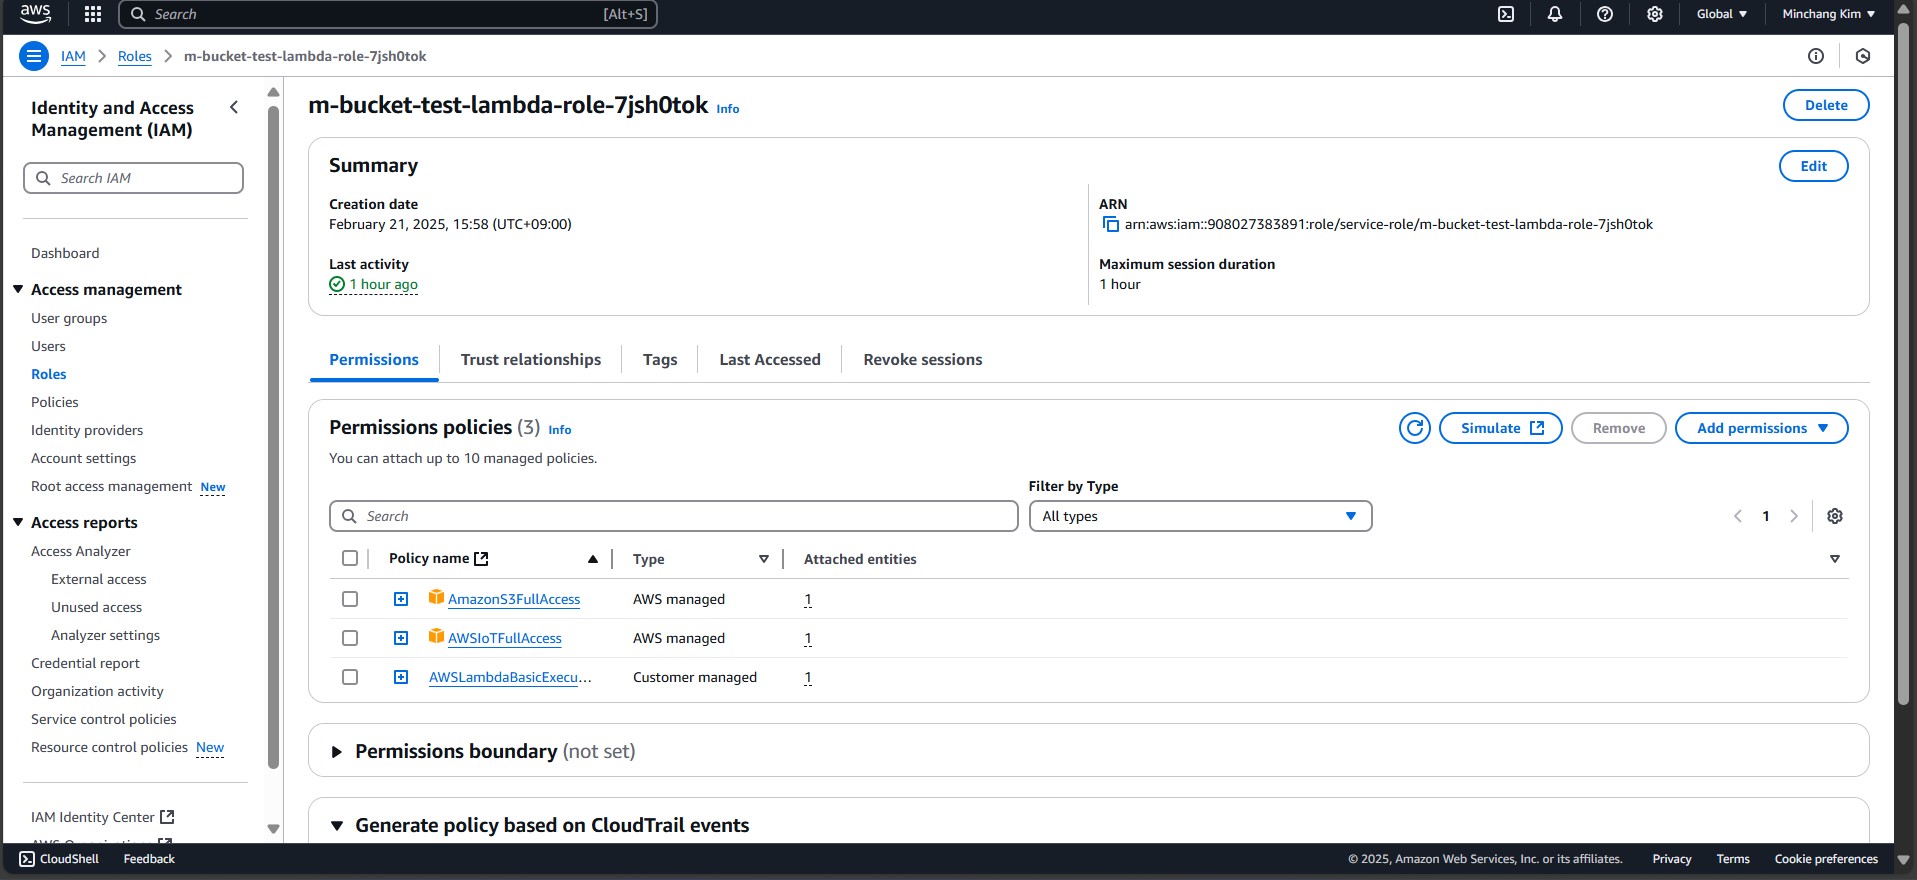Image resolution: width=1917 pixels, height=880 pixels.
Task: Click the hexagon icon in breadcrumb bar
Action: point(1863,56)
